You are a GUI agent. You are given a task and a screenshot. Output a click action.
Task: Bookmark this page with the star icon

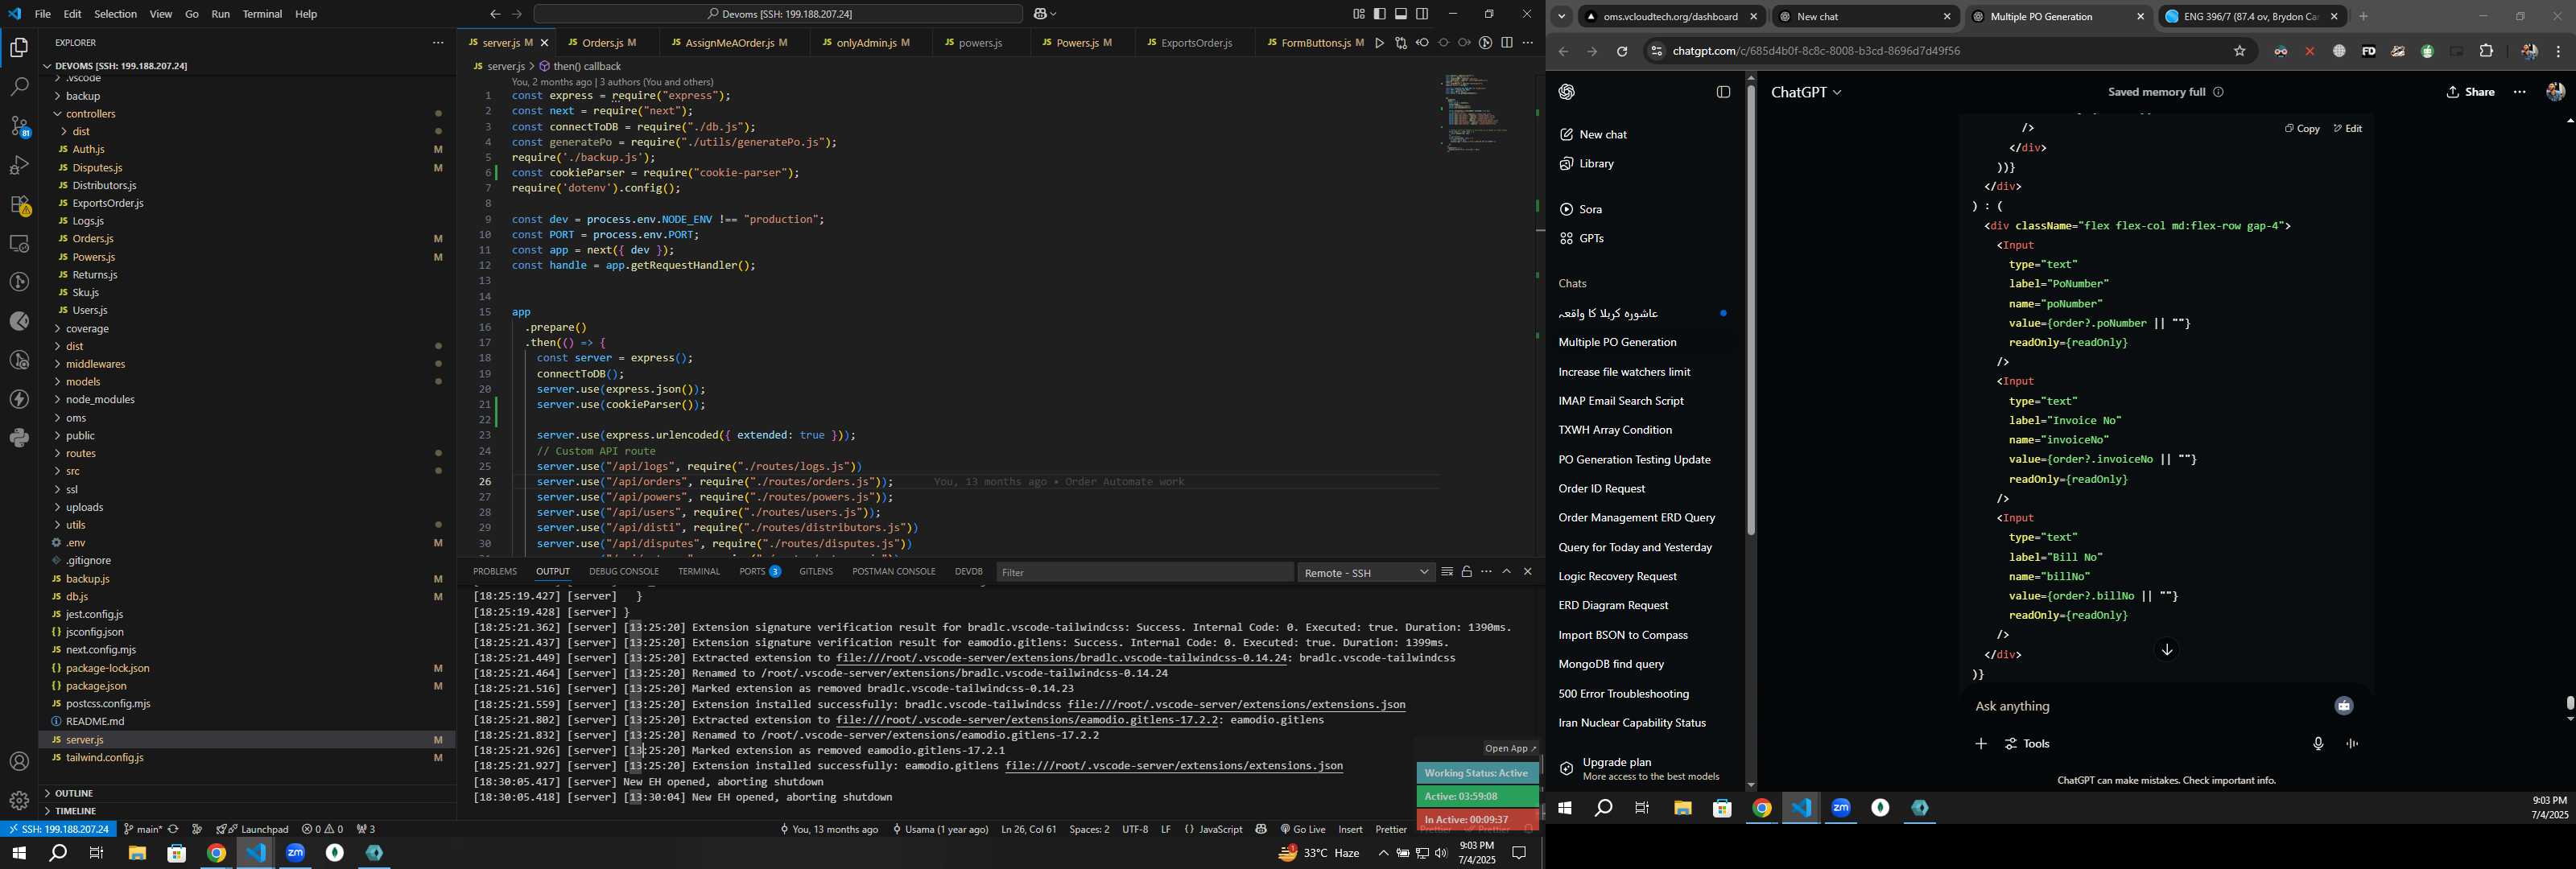coord(2240,51)
